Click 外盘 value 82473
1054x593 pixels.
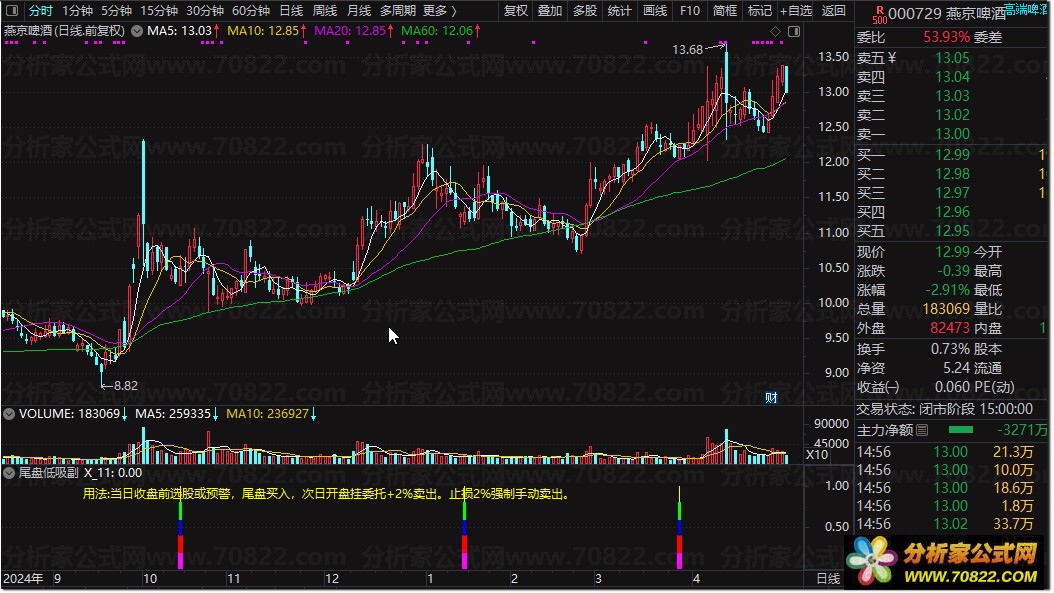(x=950, y=328)
